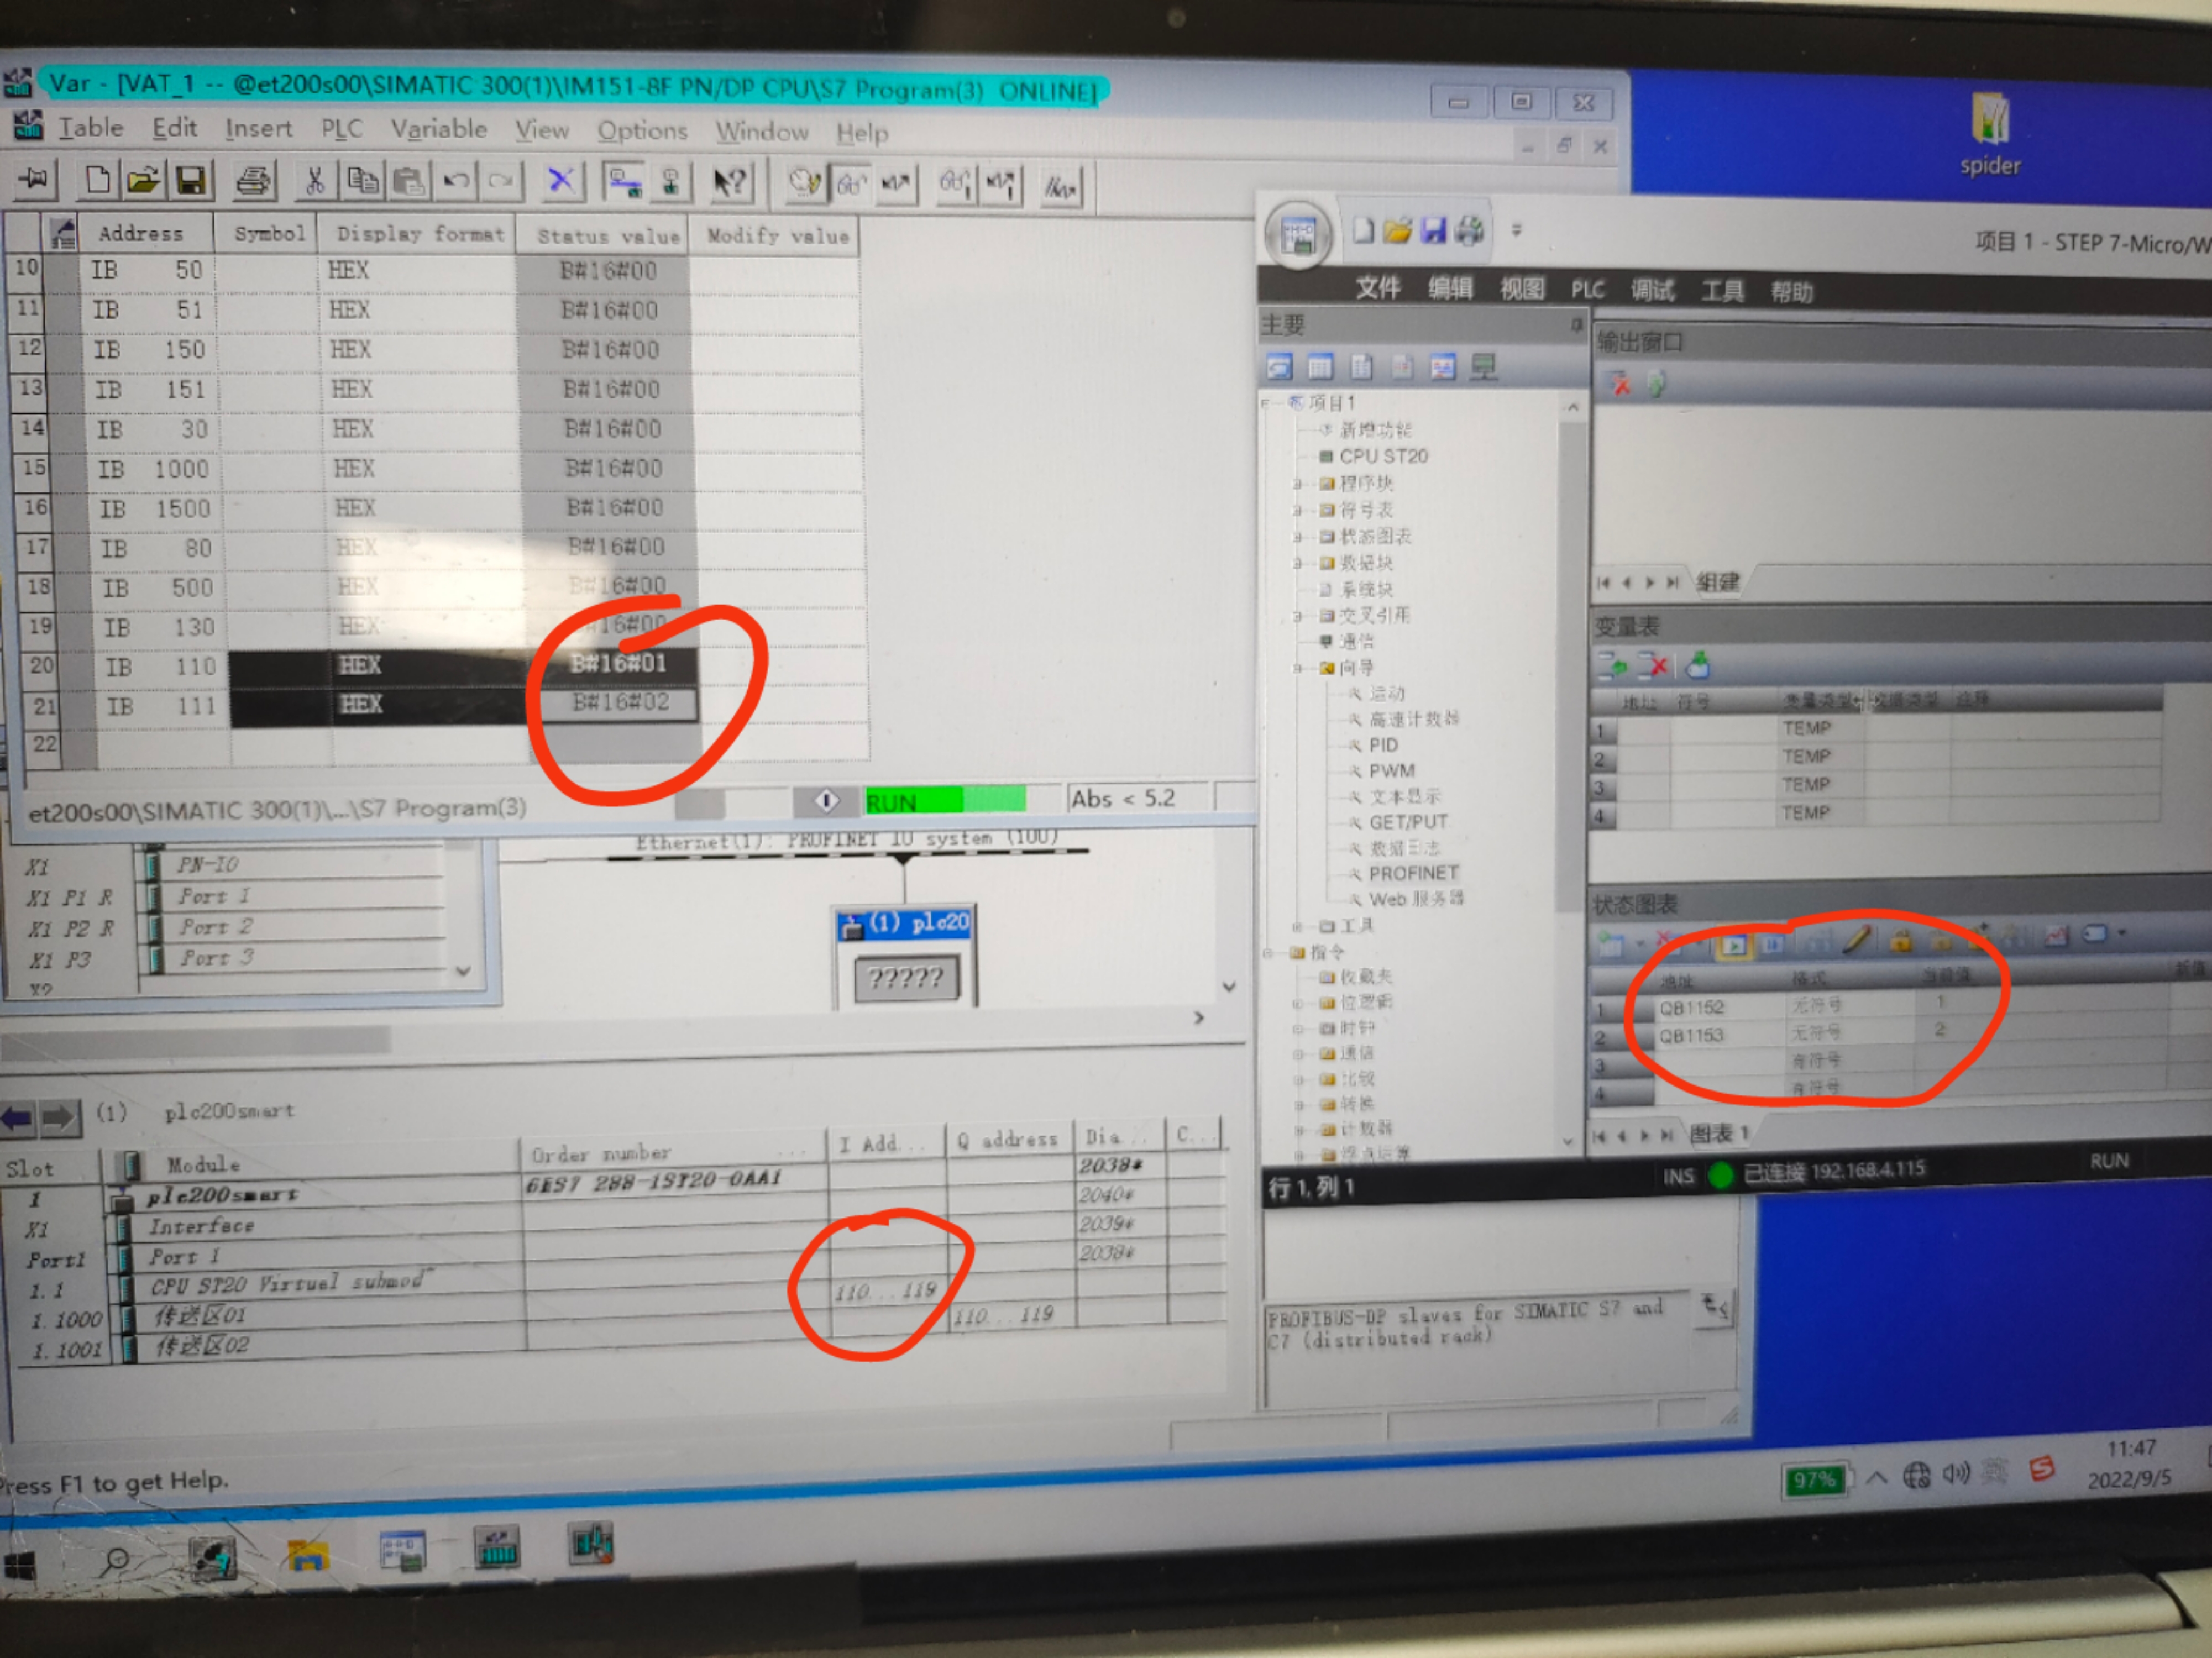Click Micro/WIN quick-access Save icon
Image resolution: width=2212 pixels, height=1658 pixels.
[x=1433, y=232]
